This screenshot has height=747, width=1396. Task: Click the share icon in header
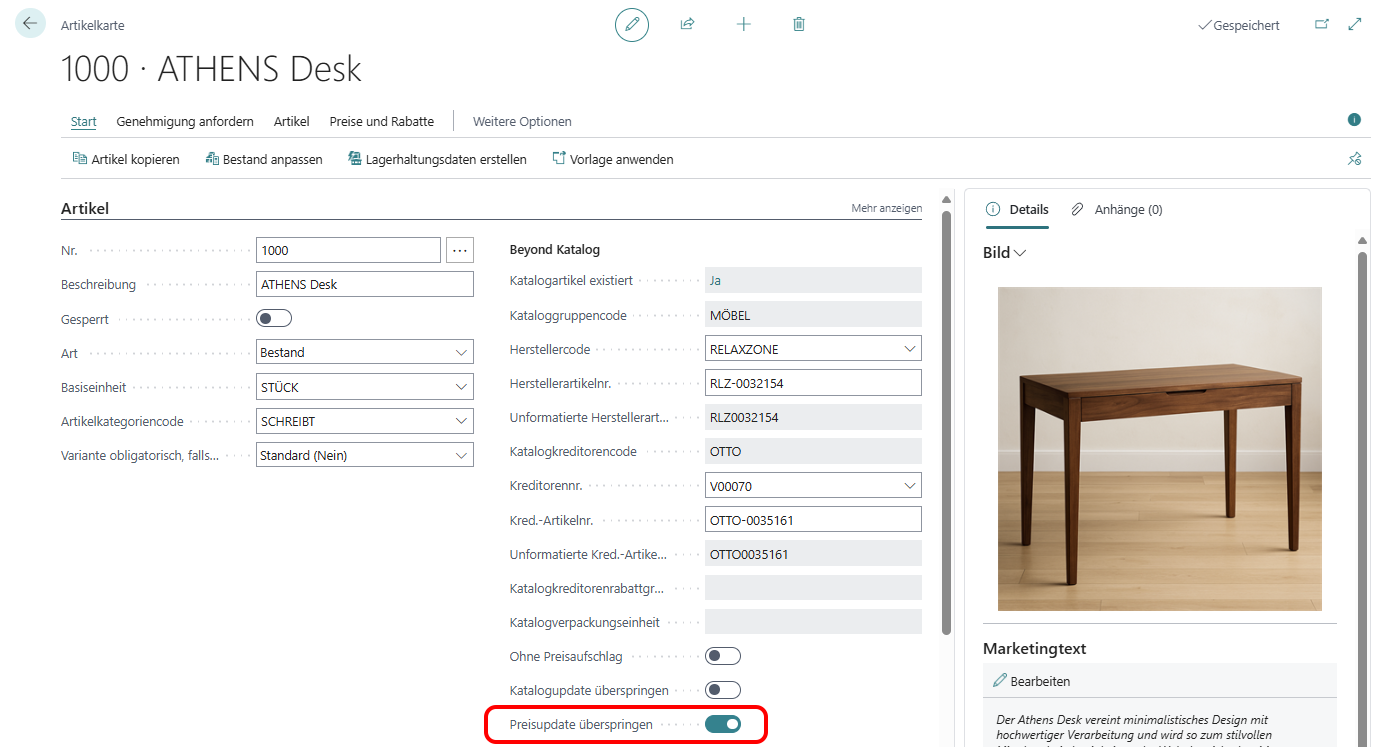pyautogui.click(x=687, y=24)
